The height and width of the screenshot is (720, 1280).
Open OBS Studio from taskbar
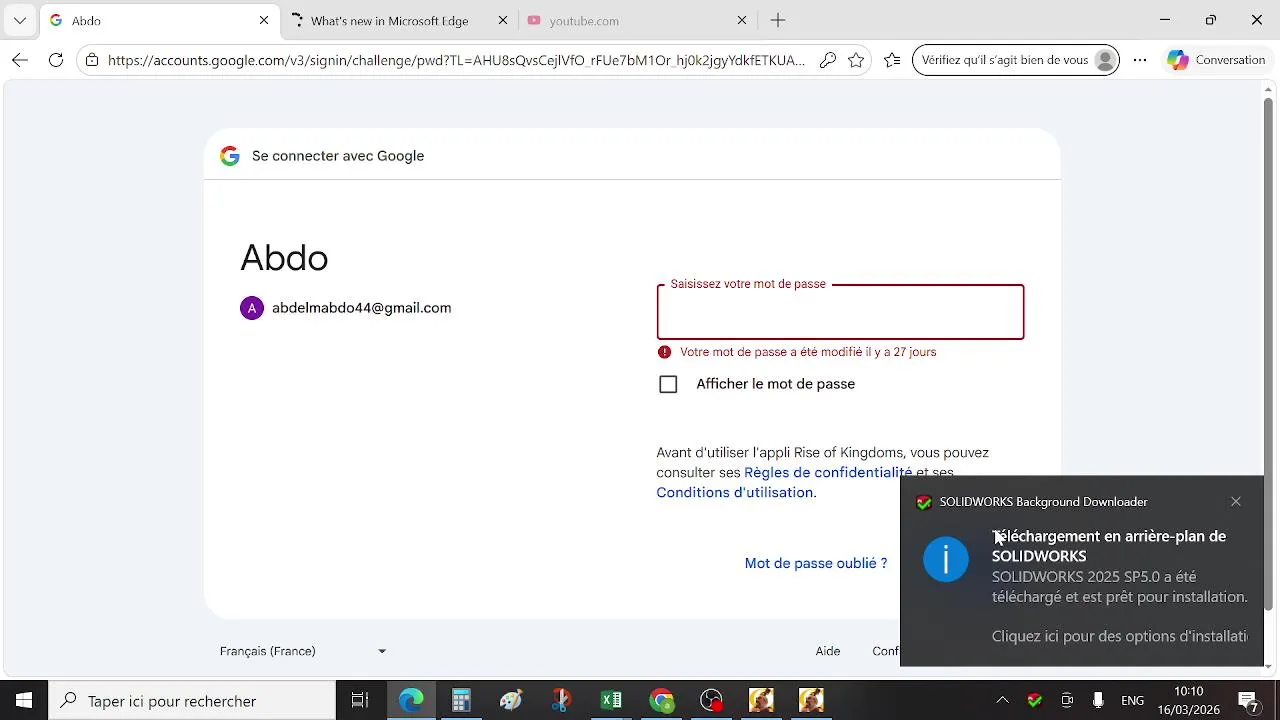pos(711,701)
